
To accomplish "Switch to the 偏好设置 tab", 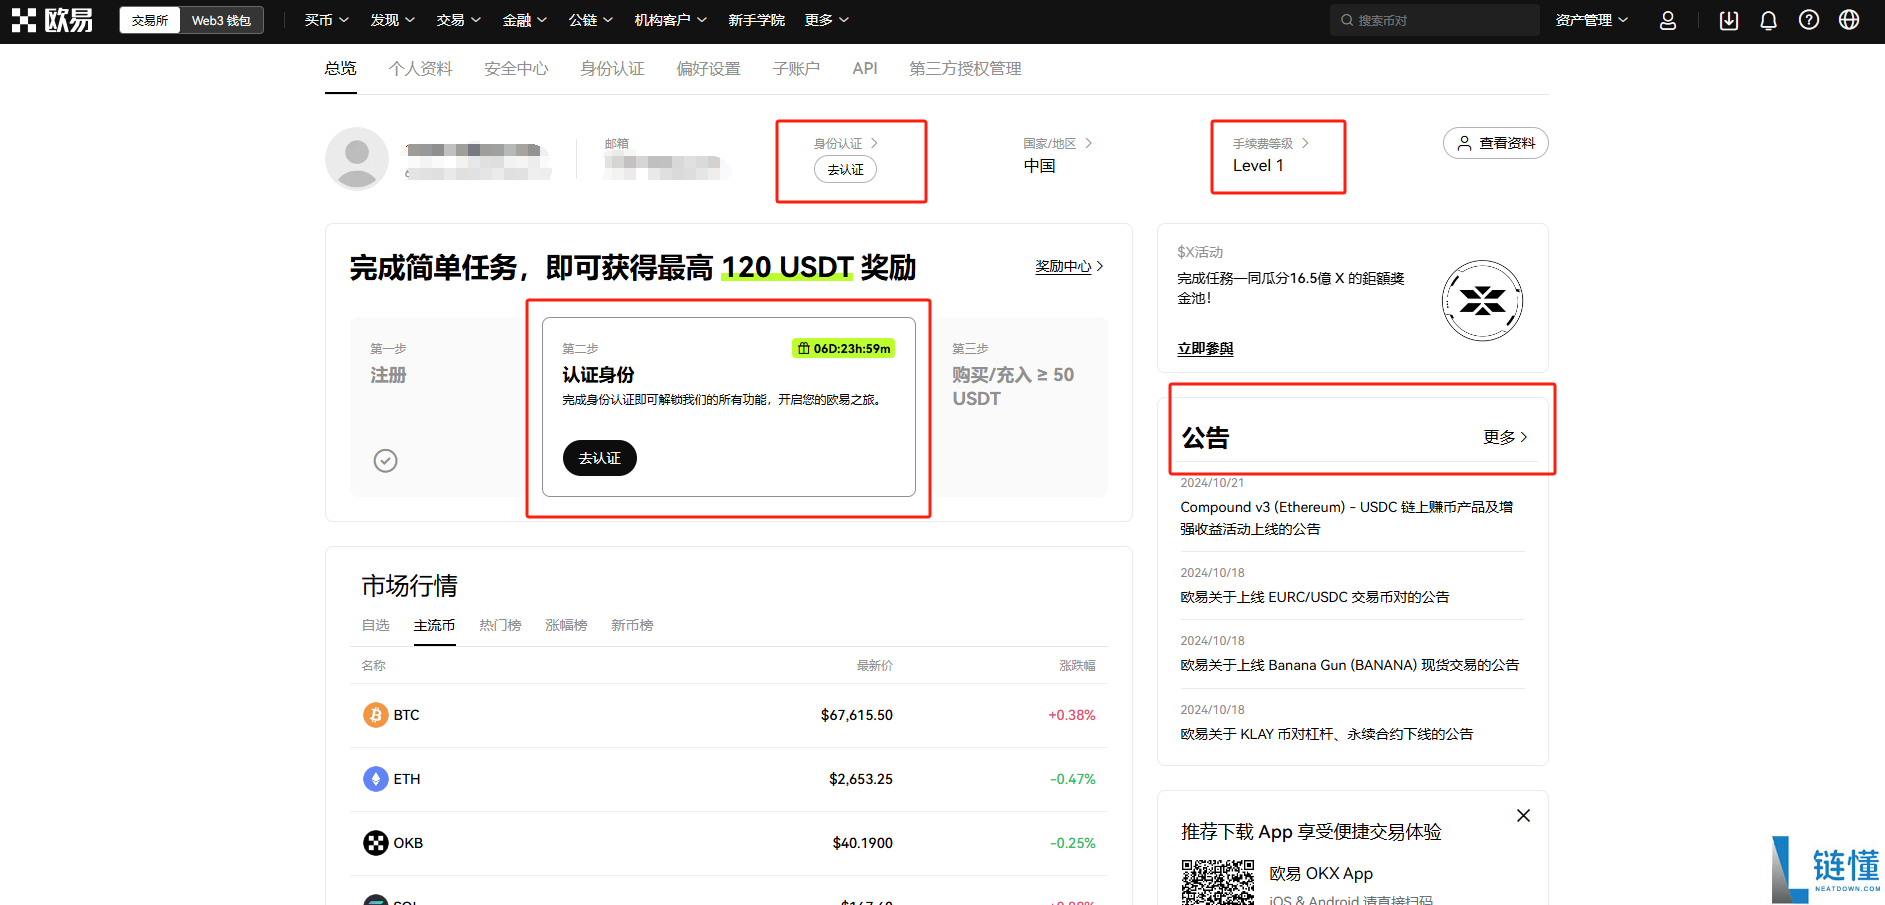I will point(709,68).
